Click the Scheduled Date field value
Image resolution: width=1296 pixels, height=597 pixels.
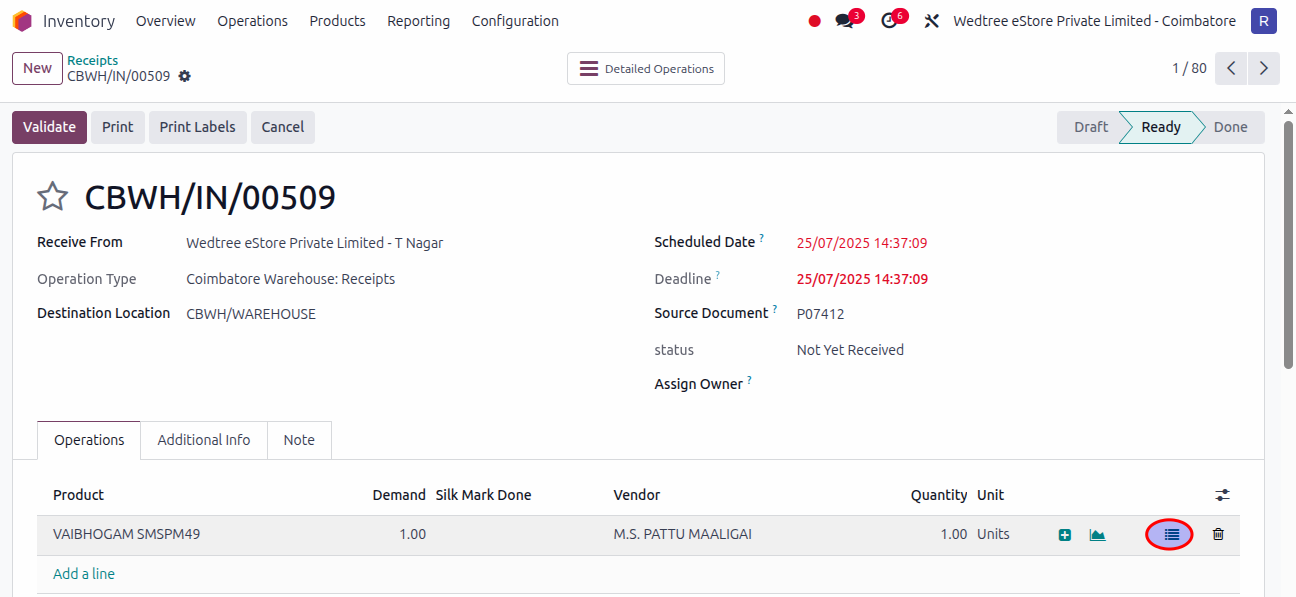point(861,243)
